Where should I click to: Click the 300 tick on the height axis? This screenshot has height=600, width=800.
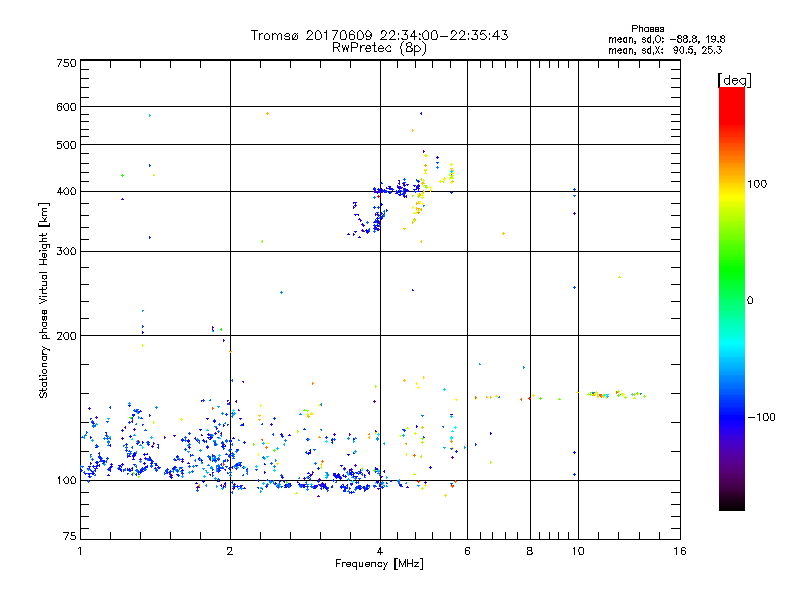point(66,251)
